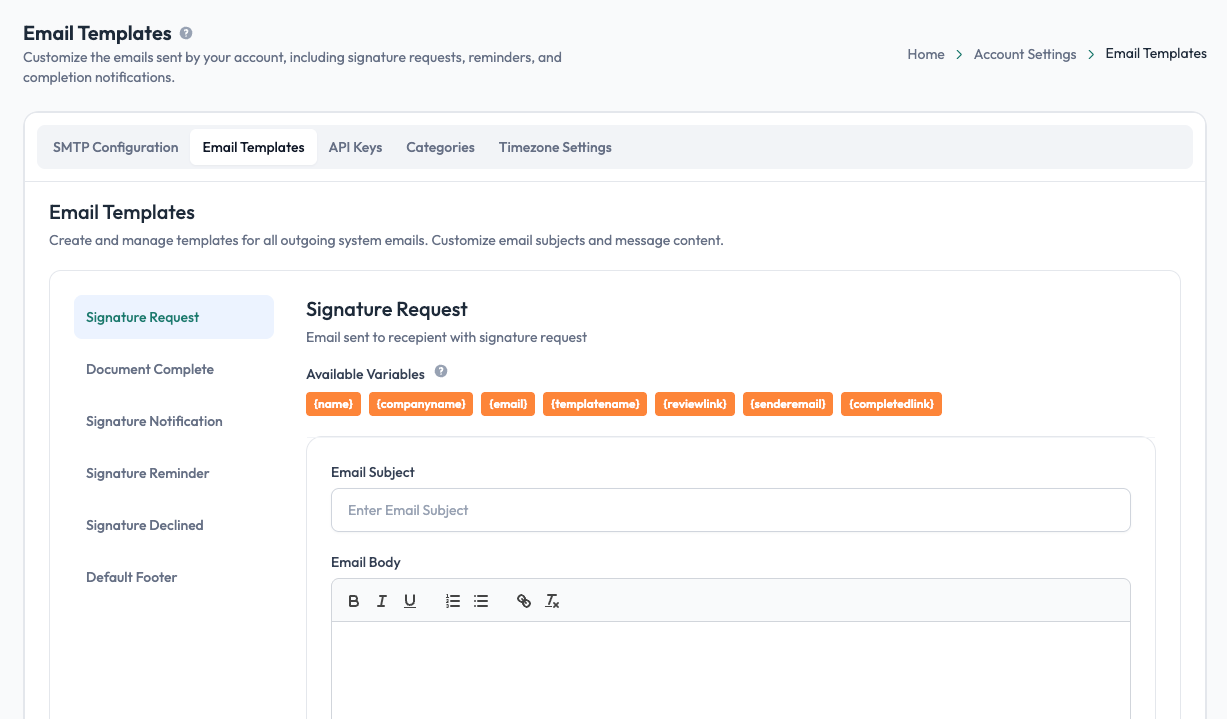Open the SMTP Configuration tab
Screen dimensions: 1227x719
coord(116,147)
